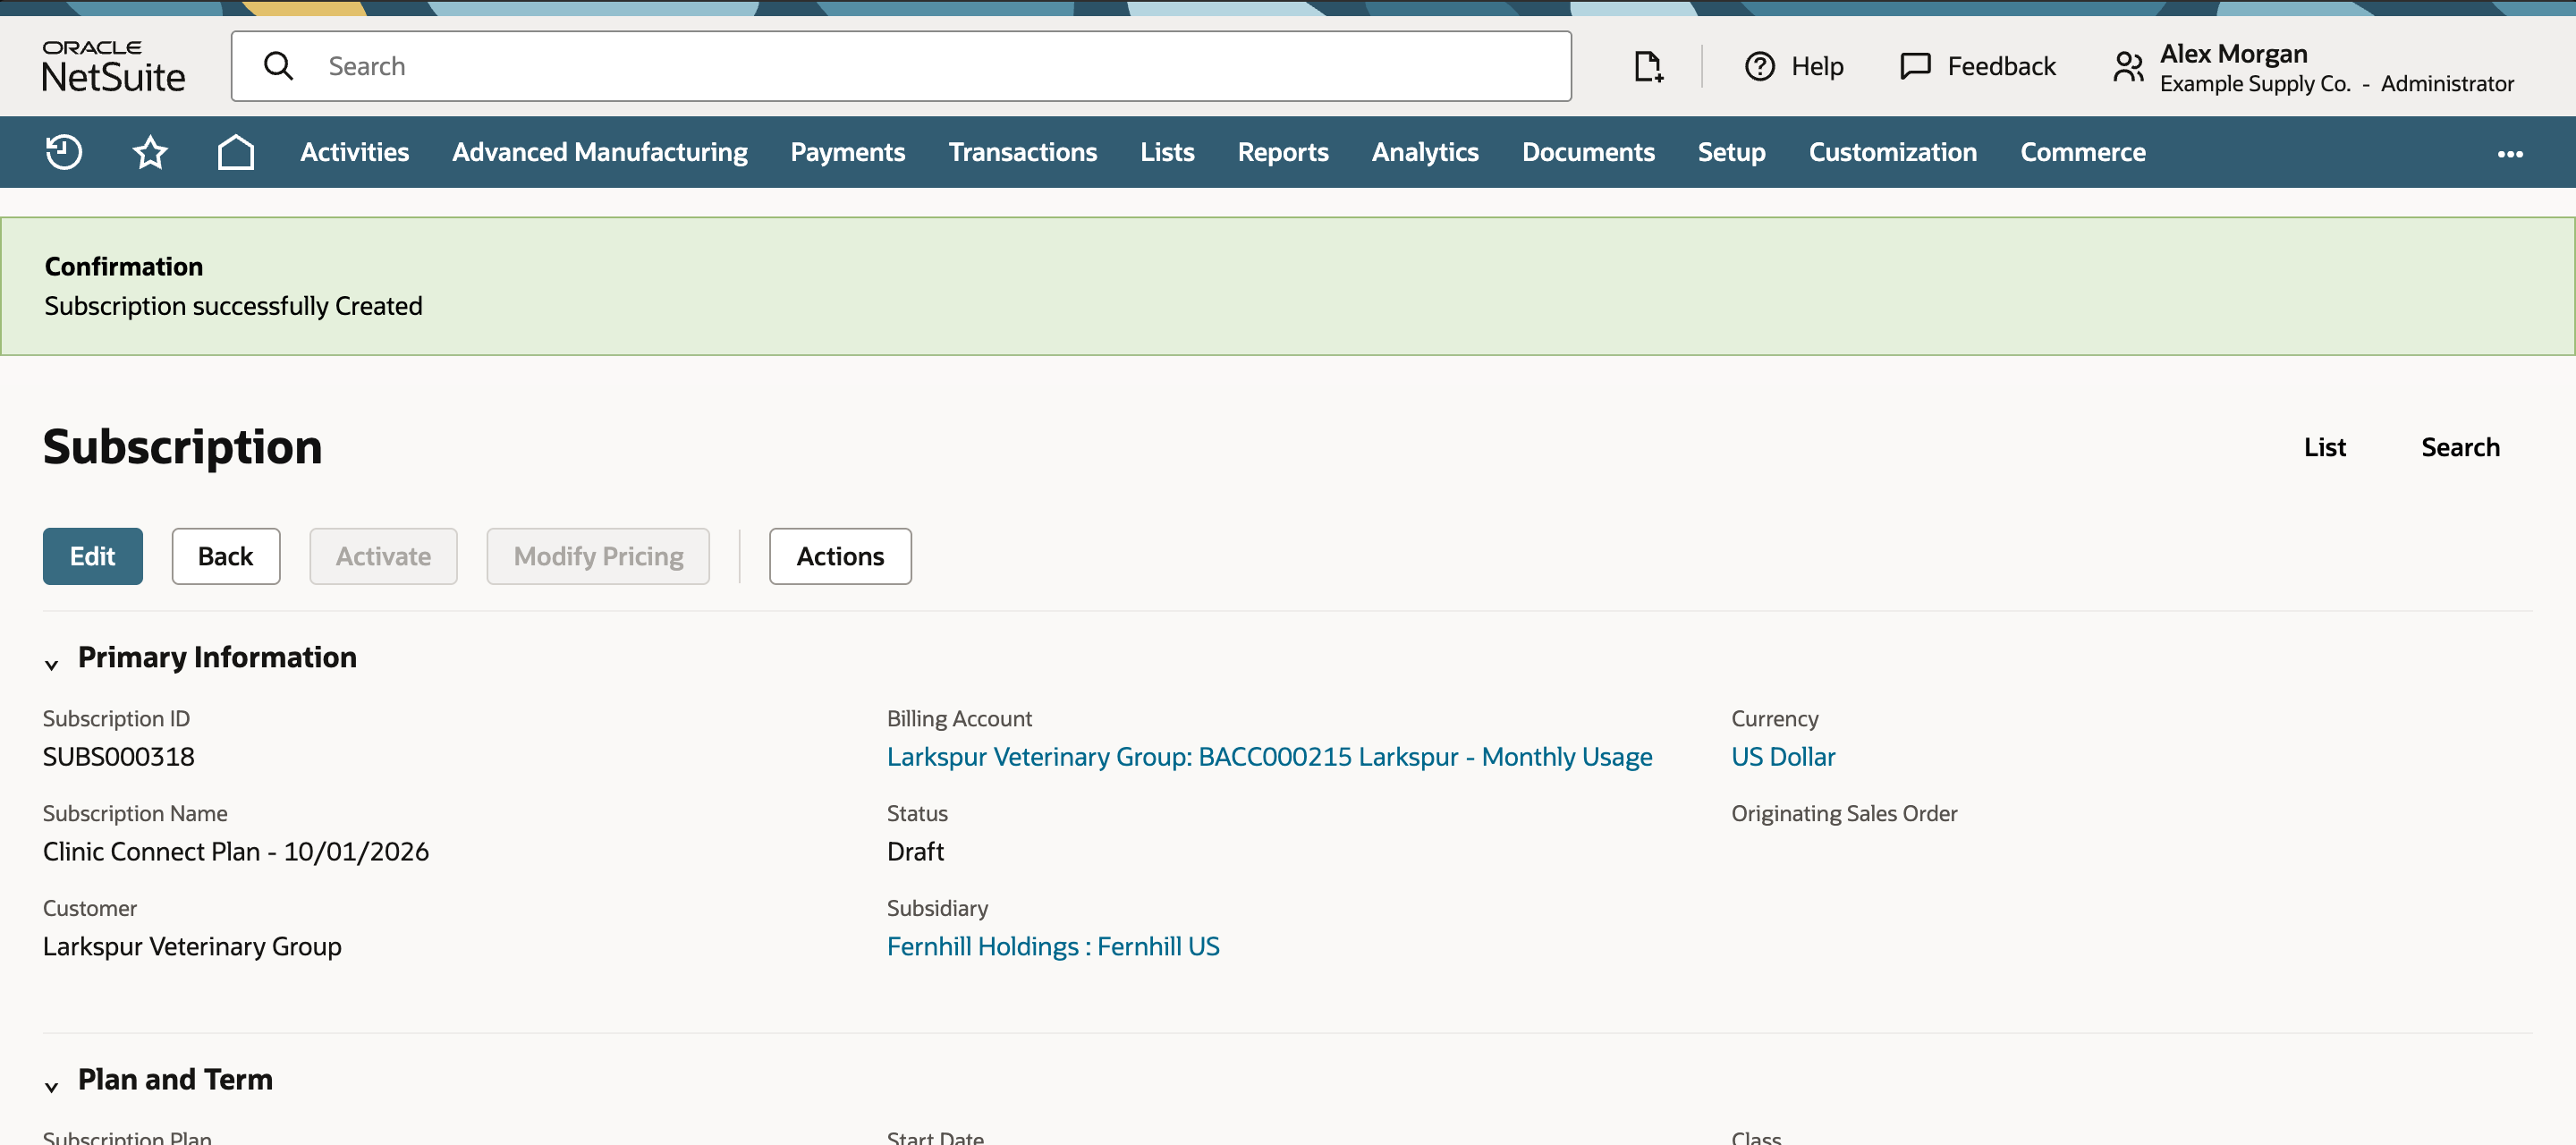Open the Transactions menu

[1023, 152]
